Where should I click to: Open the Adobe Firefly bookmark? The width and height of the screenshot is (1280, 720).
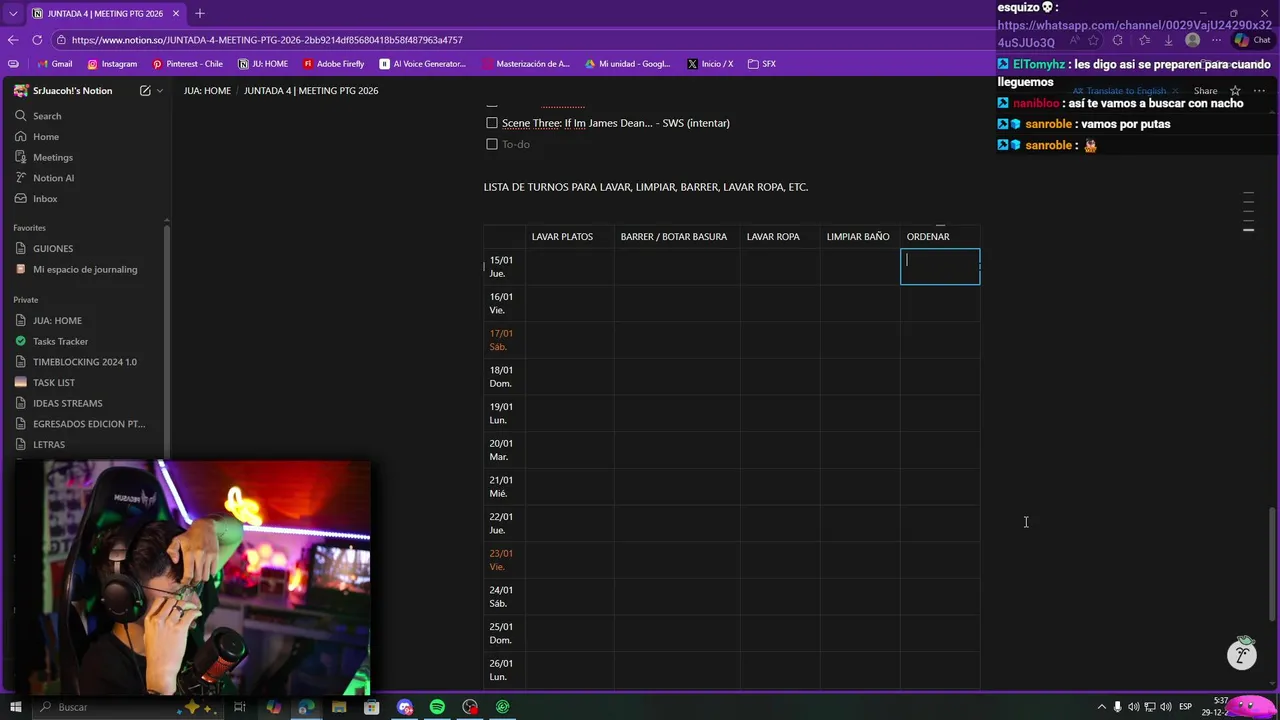333,64
